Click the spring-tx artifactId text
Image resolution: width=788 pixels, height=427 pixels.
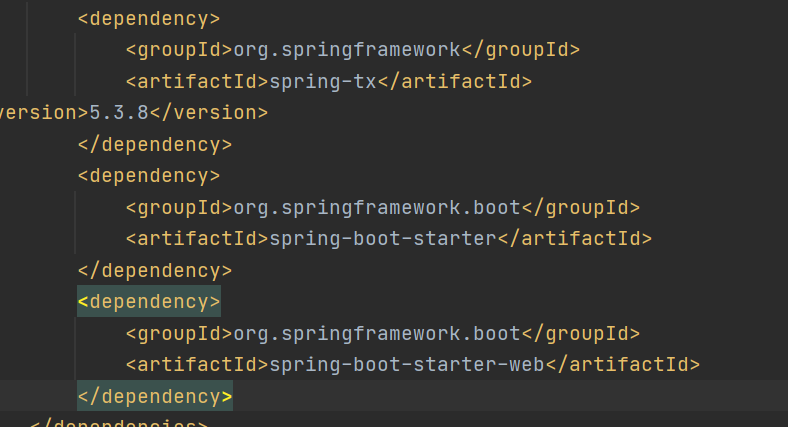point(323,81)
